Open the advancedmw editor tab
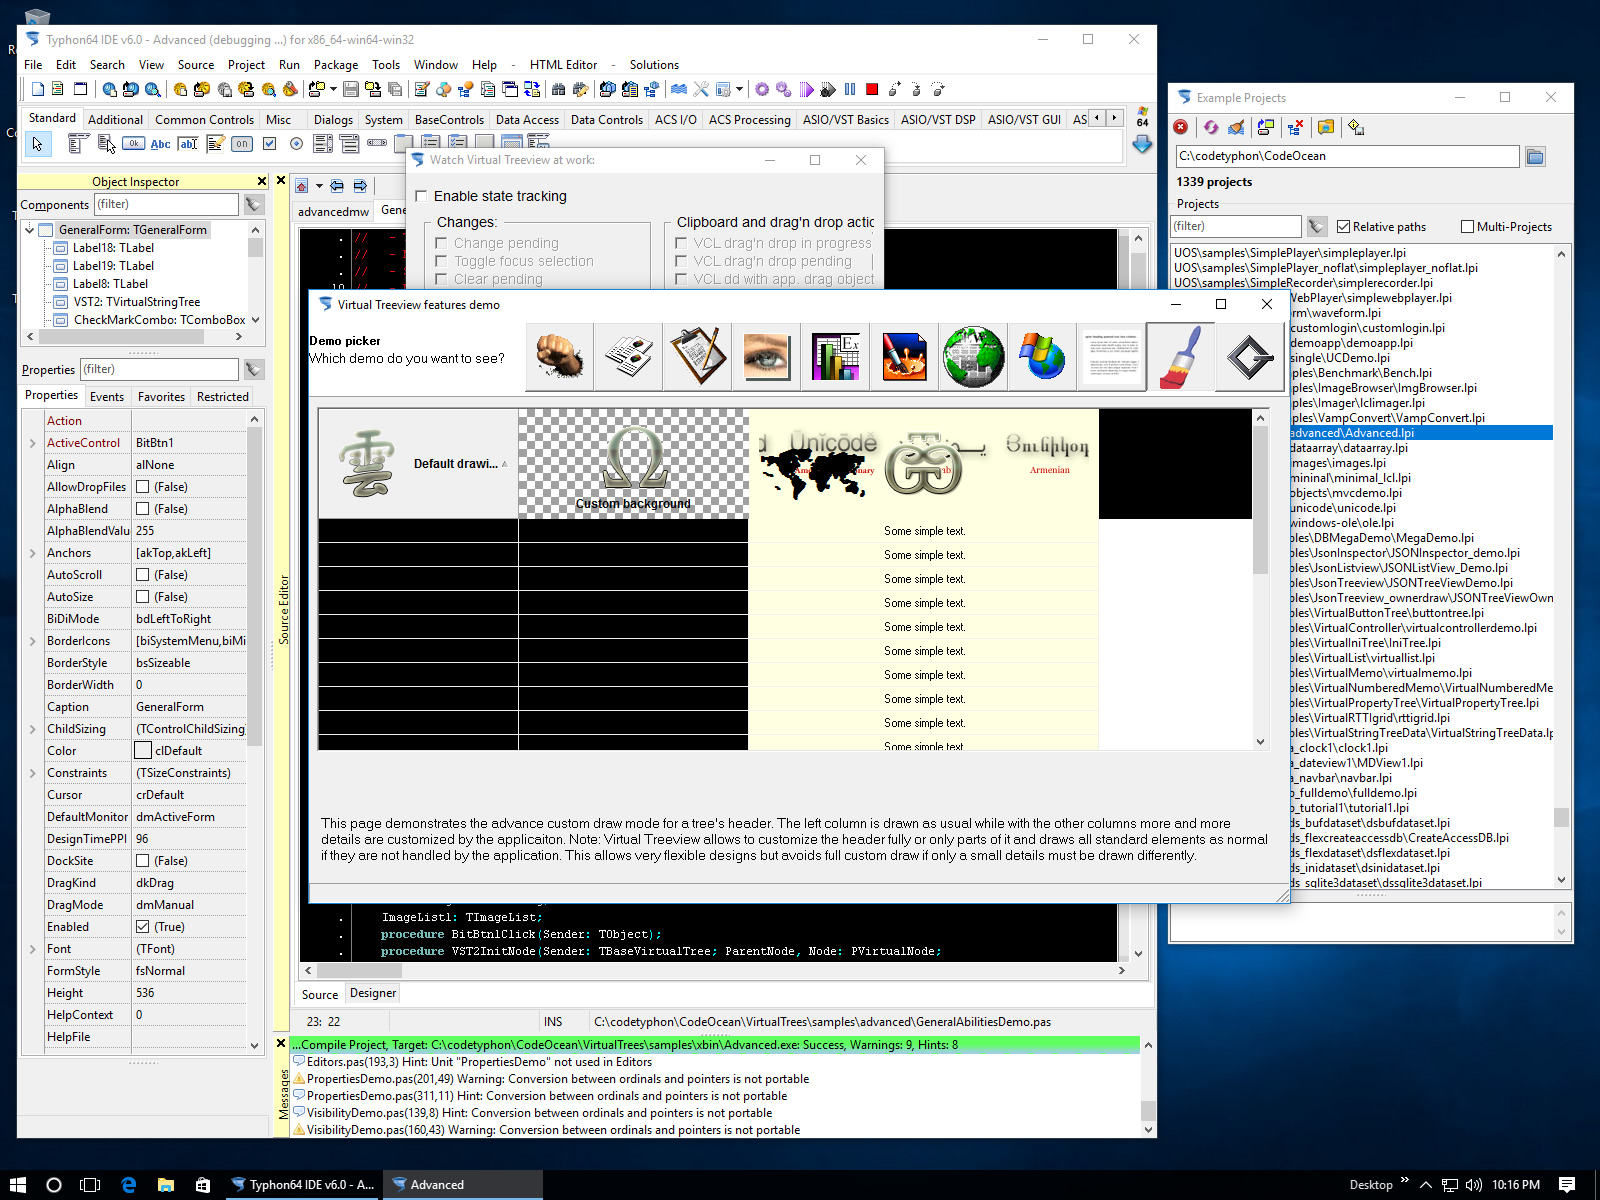 tap(333, 212)
